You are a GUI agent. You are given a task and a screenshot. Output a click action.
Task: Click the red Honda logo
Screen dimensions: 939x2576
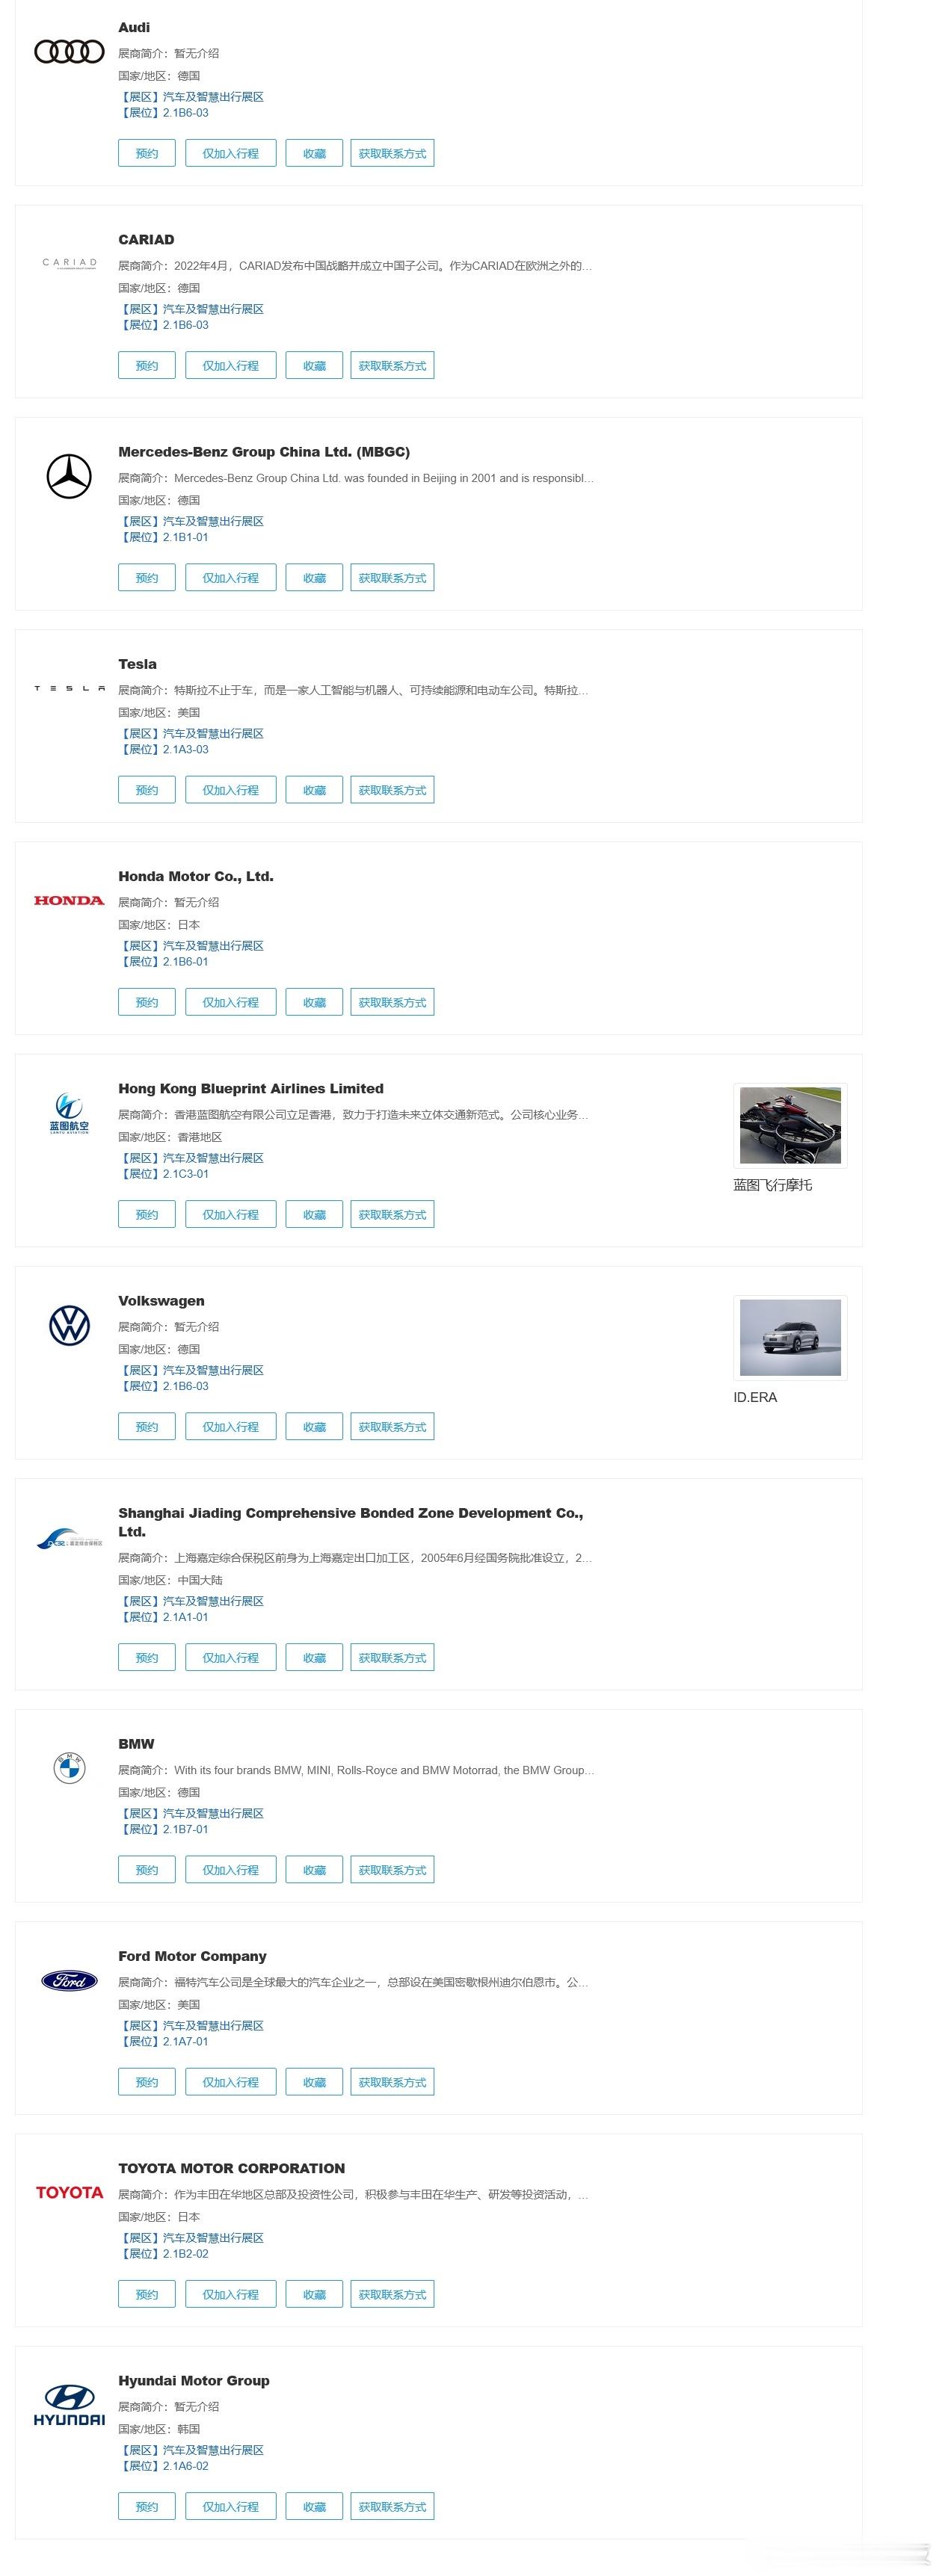pyautogui.click(x=69, y=900)
